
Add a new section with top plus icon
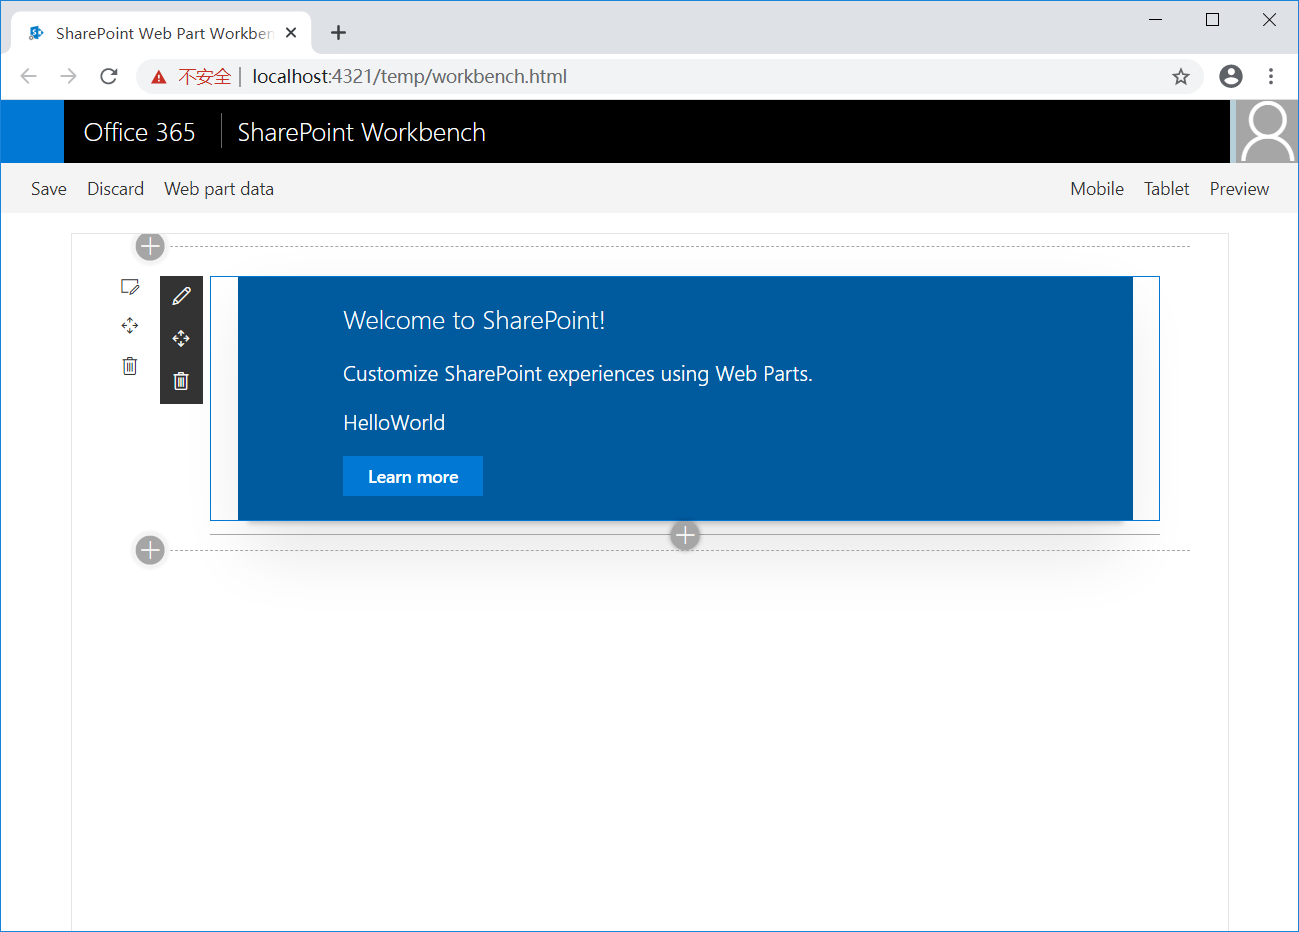pyautogui.click(x=150, y=246)
